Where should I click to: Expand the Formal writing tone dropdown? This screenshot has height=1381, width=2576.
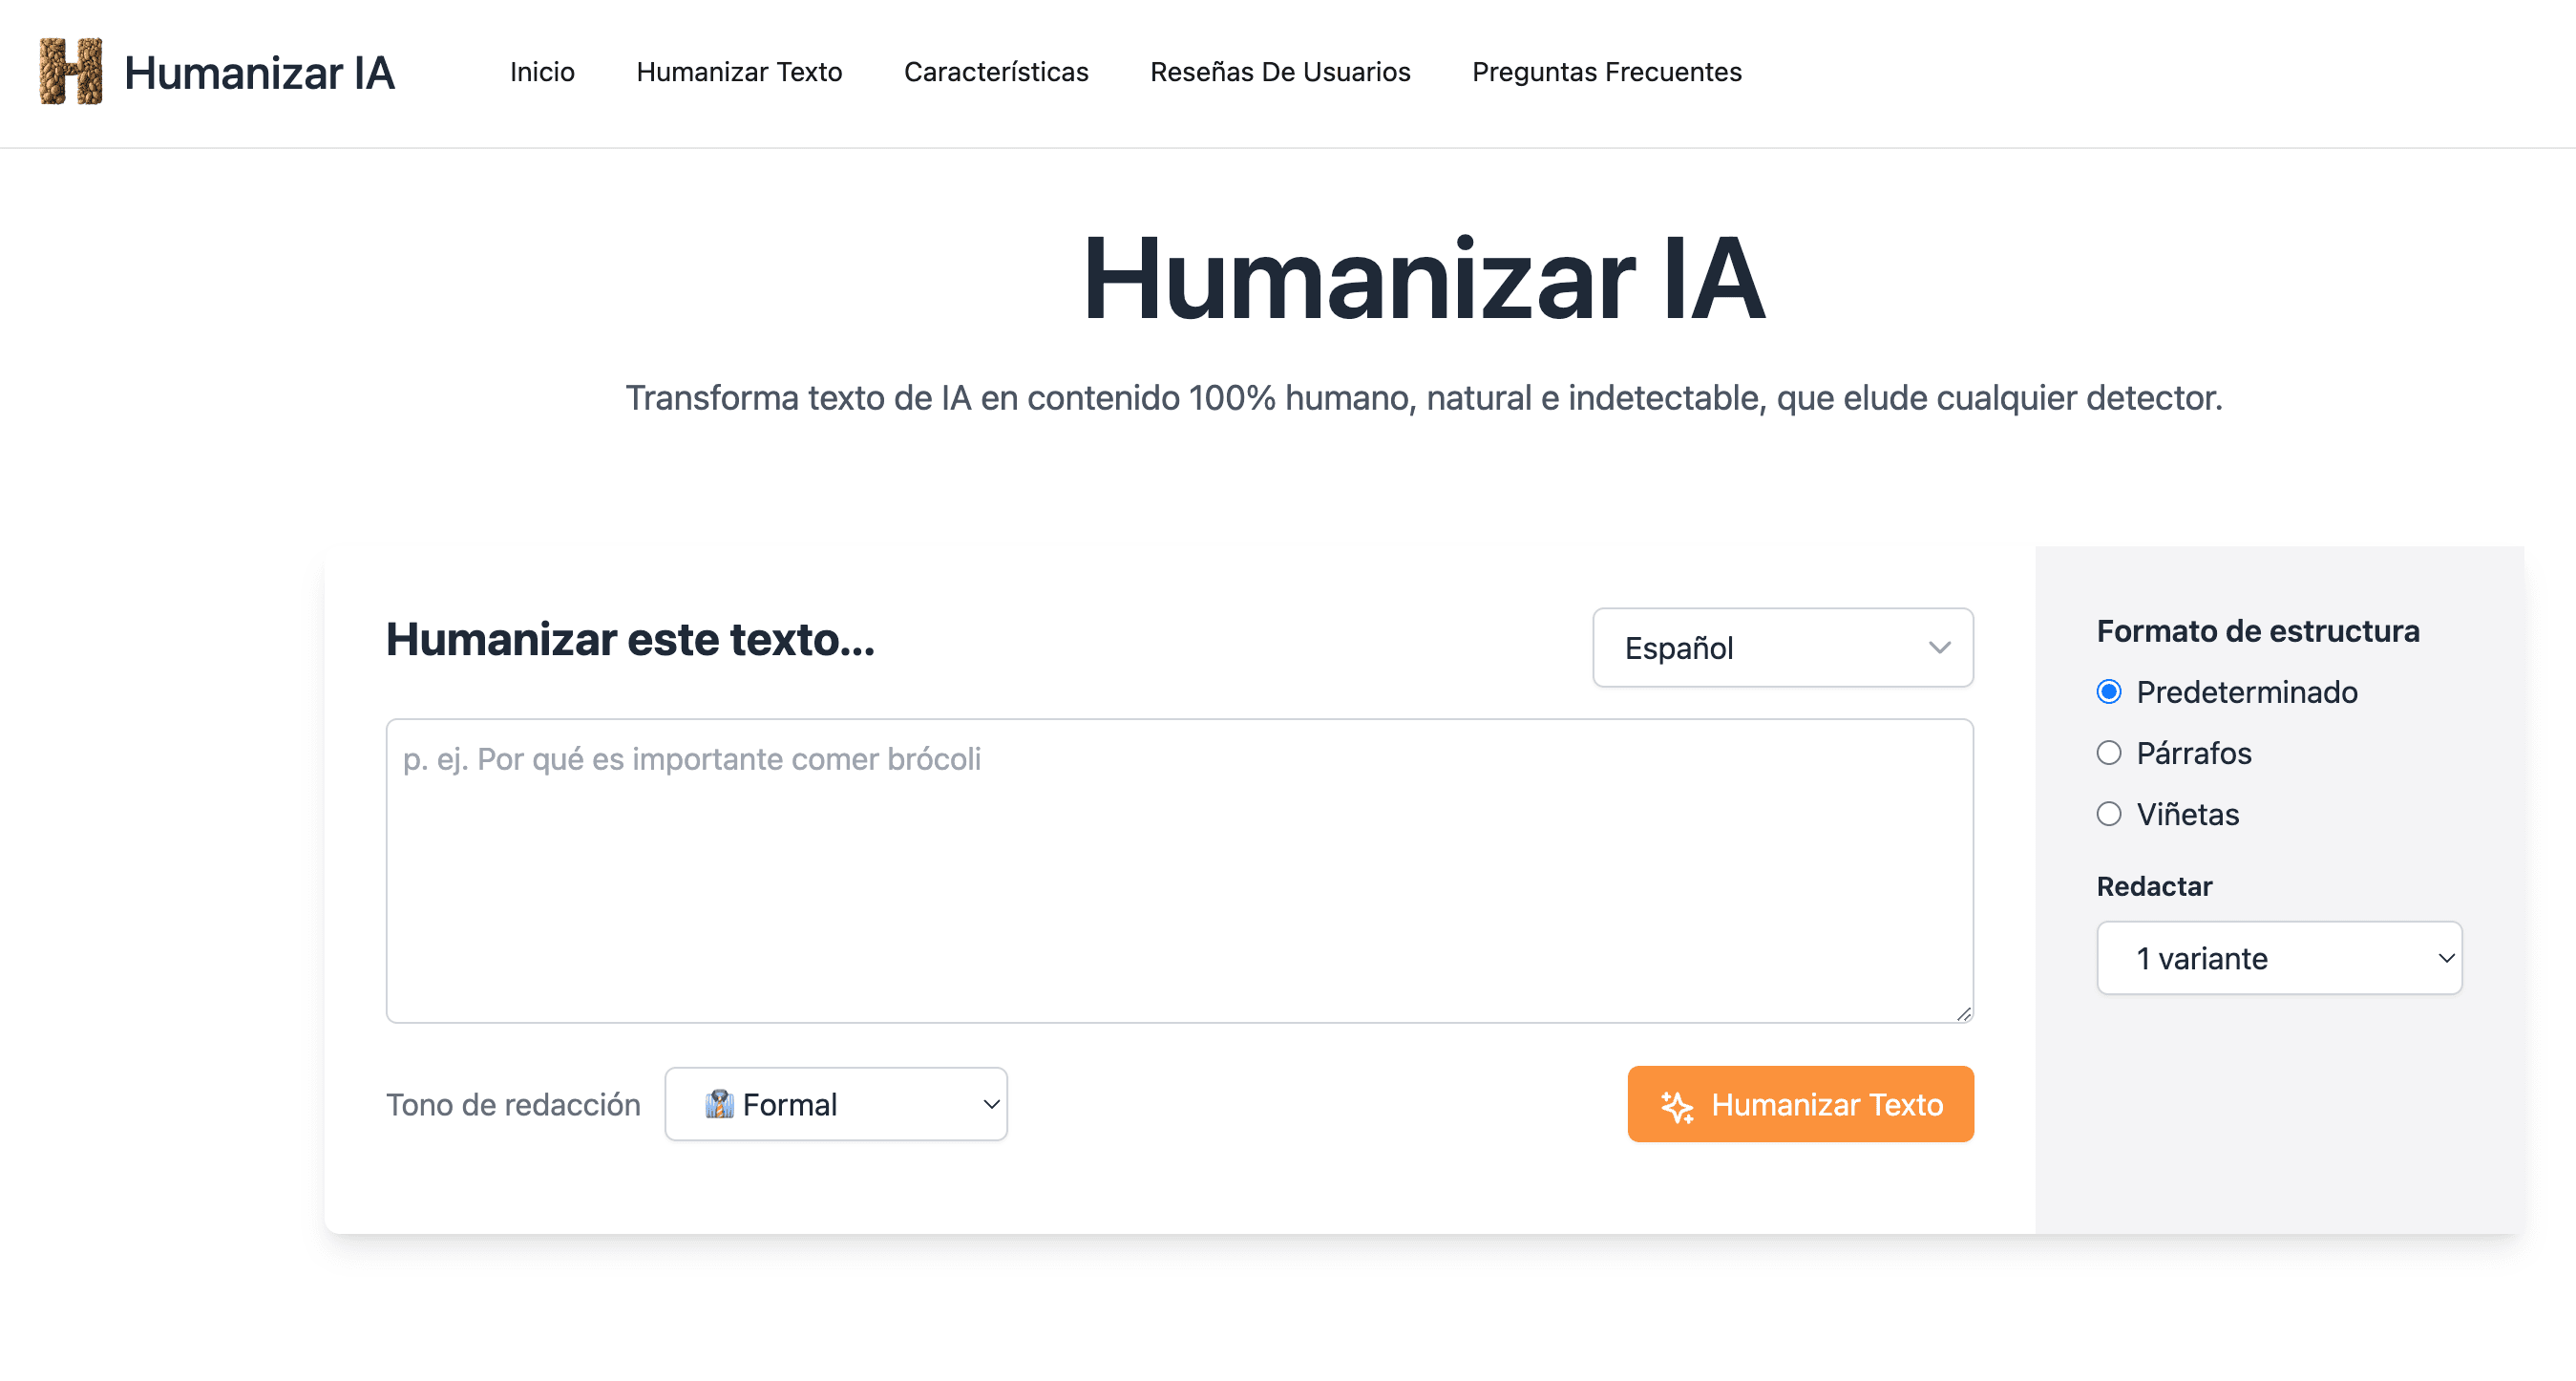click(x=836, y=1104)
